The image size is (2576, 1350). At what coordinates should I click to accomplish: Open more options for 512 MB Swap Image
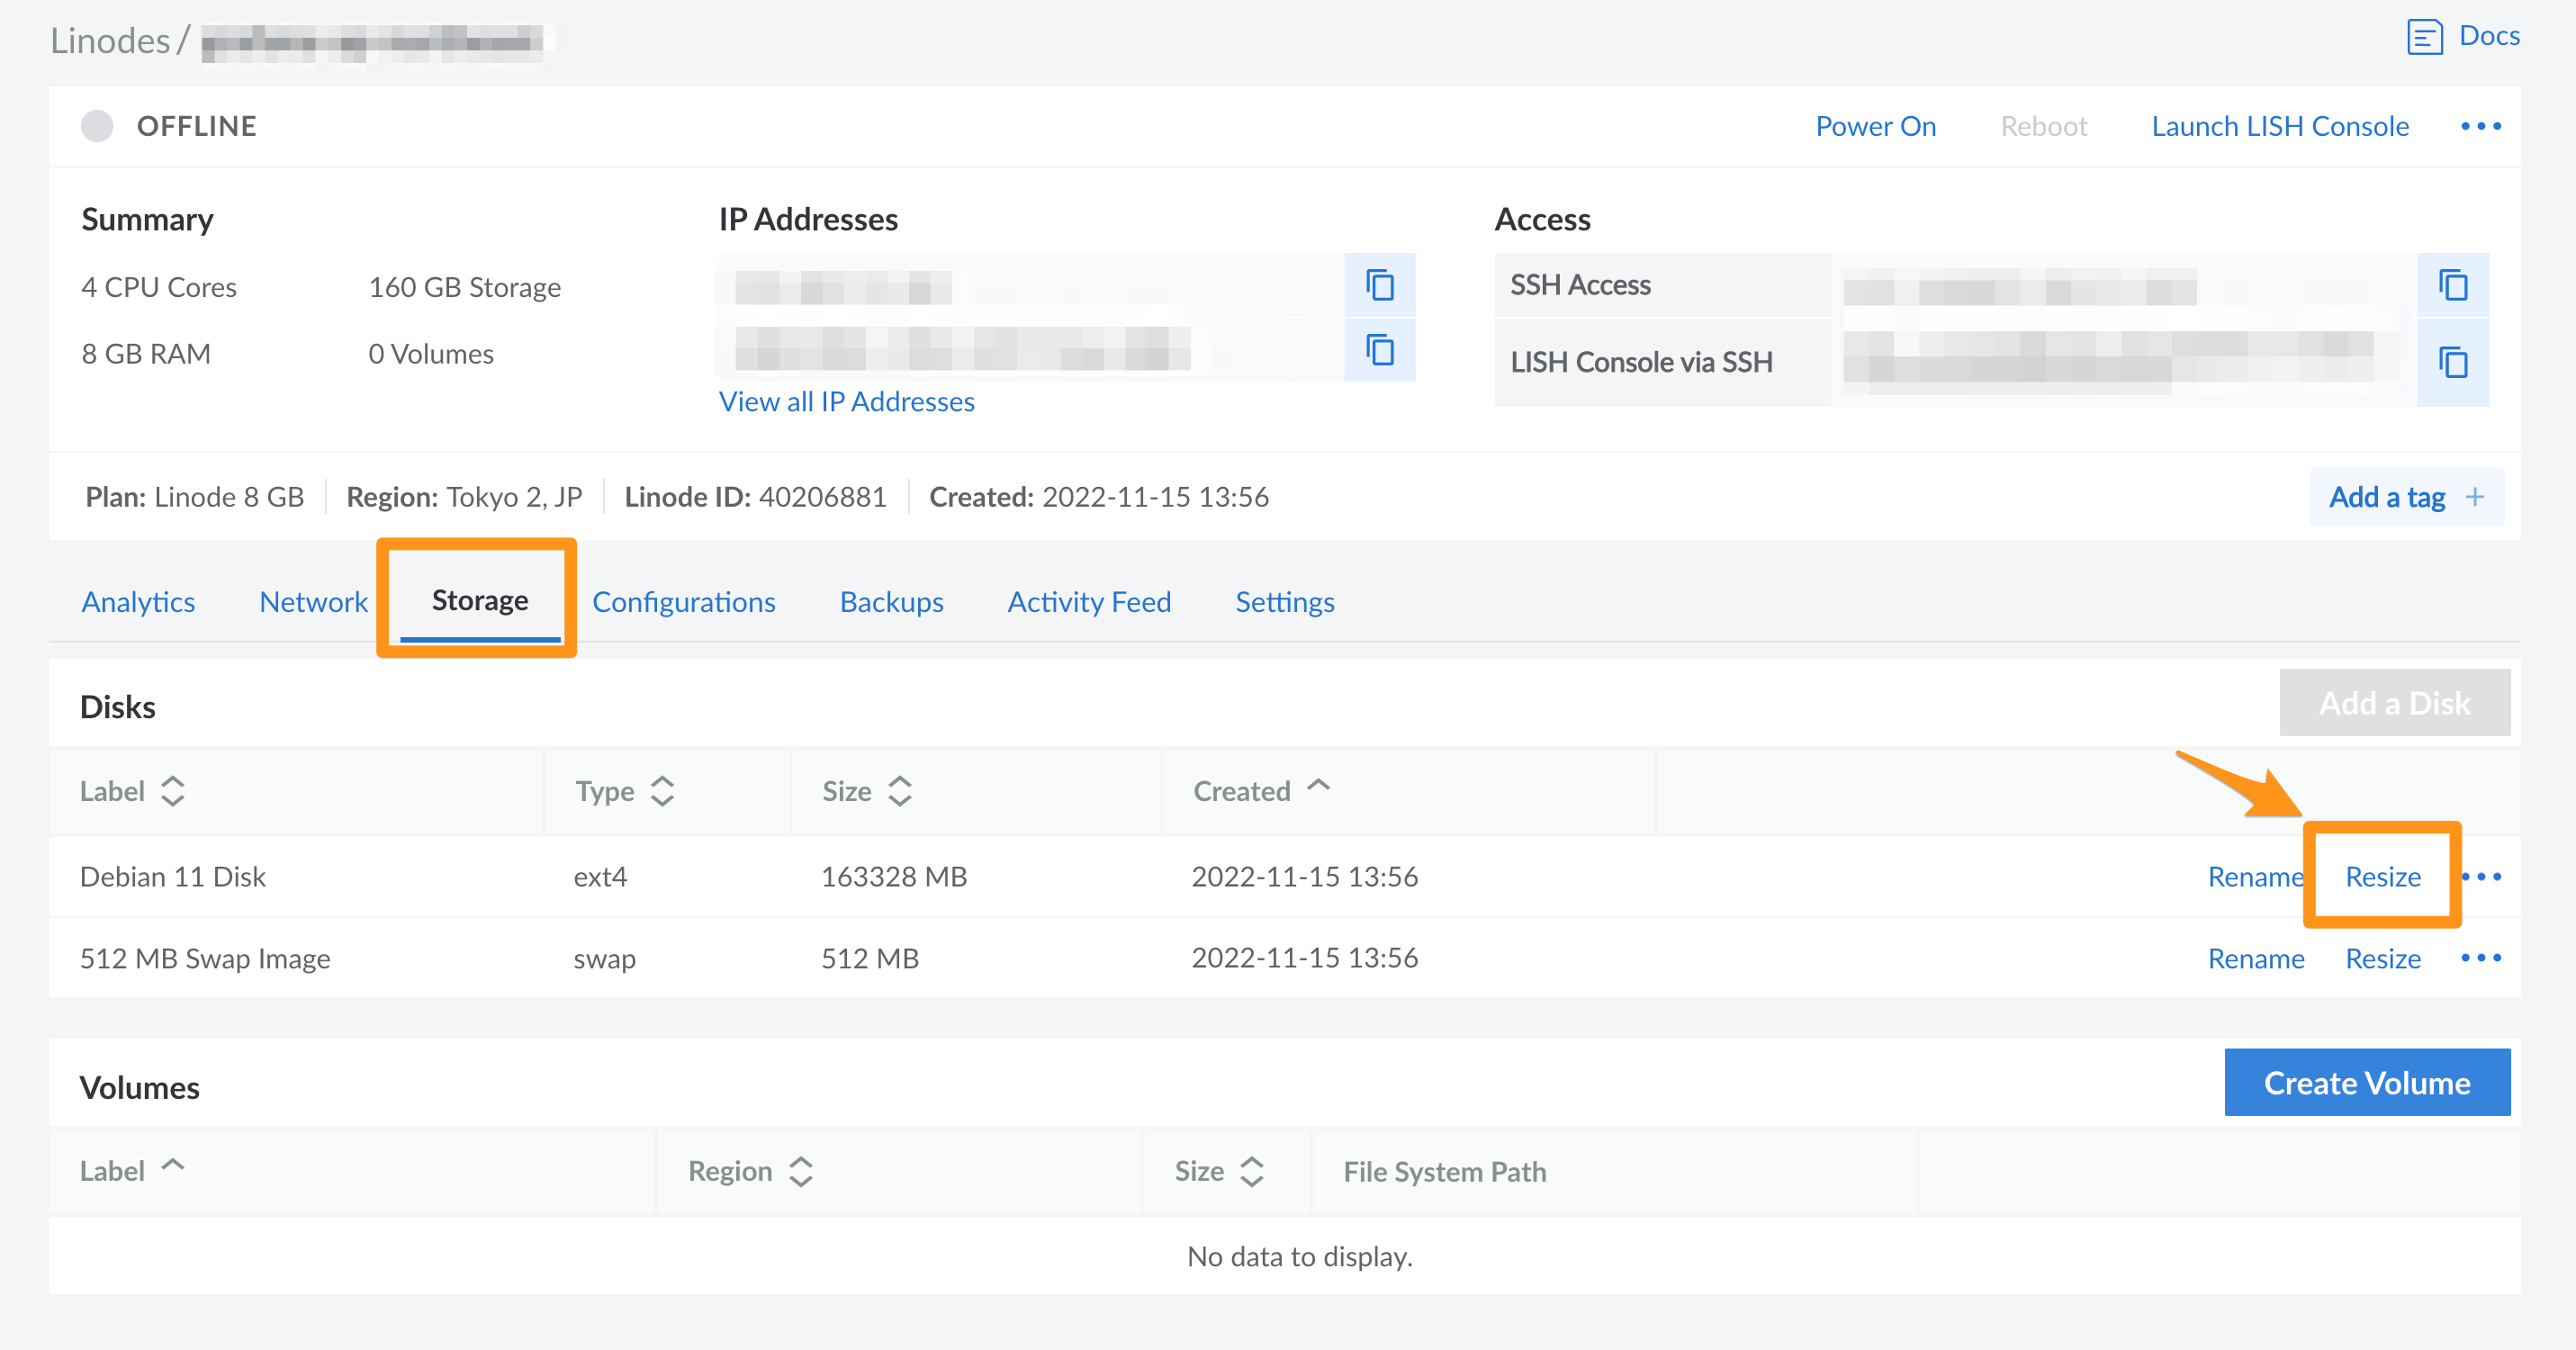[2481, 958]
